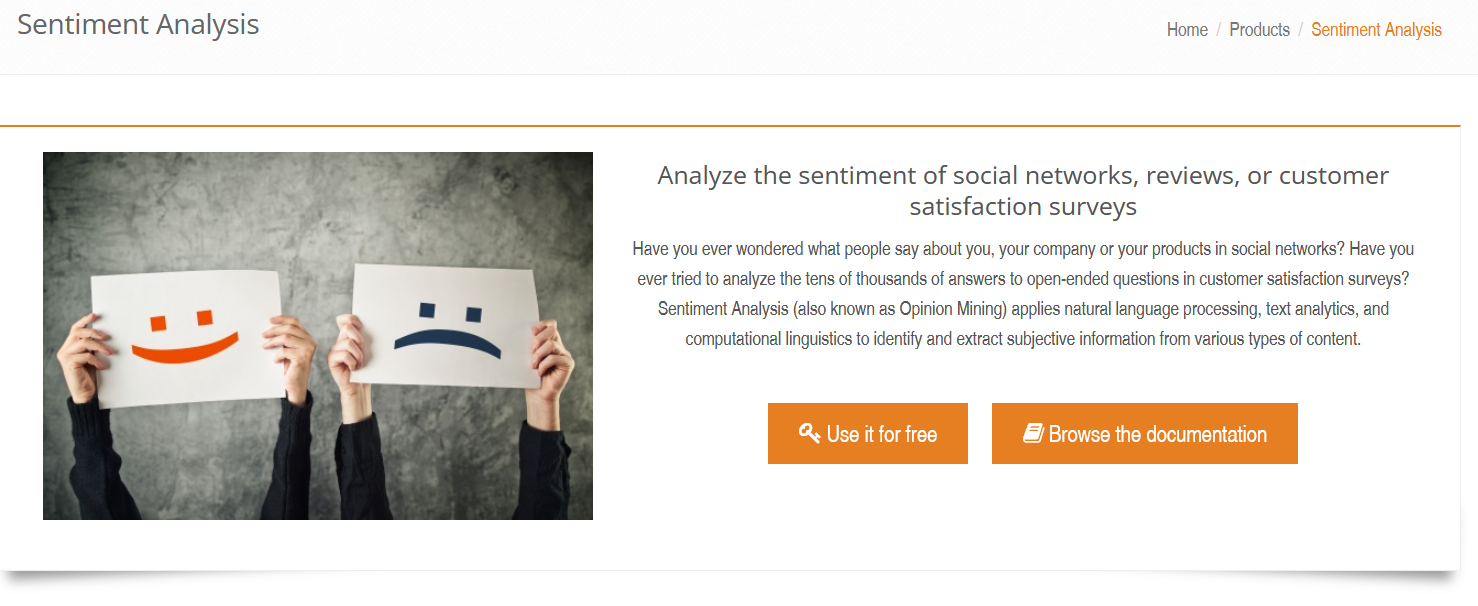The image size is (1478, 606).
Task: Click the page title "Sentiment Analysis"
Action: tap(137, 24)
